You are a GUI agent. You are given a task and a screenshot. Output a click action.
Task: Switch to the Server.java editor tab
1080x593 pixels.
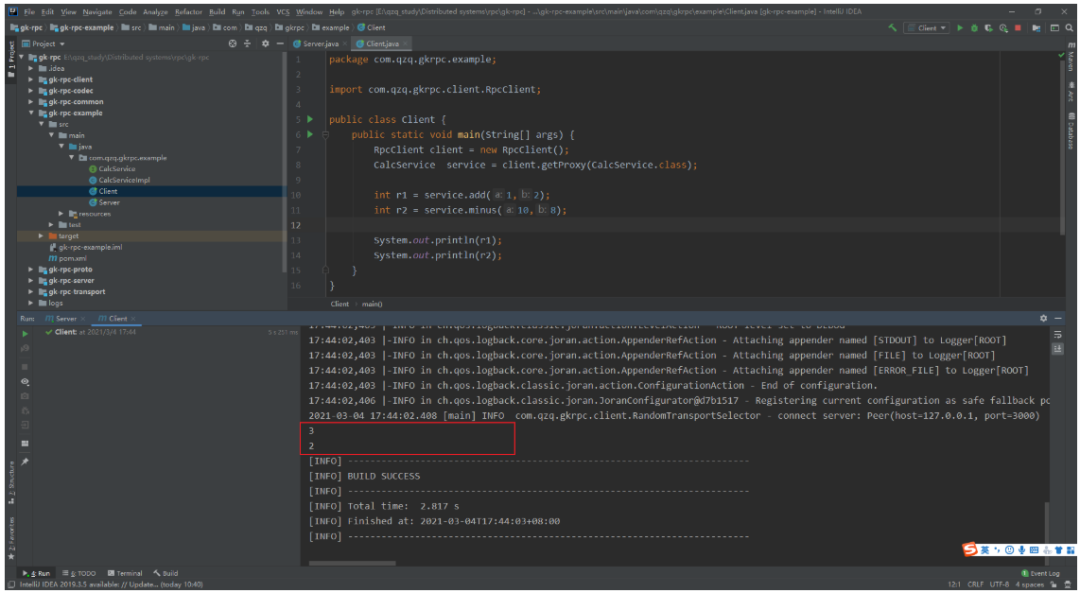(x=321, y=44)
